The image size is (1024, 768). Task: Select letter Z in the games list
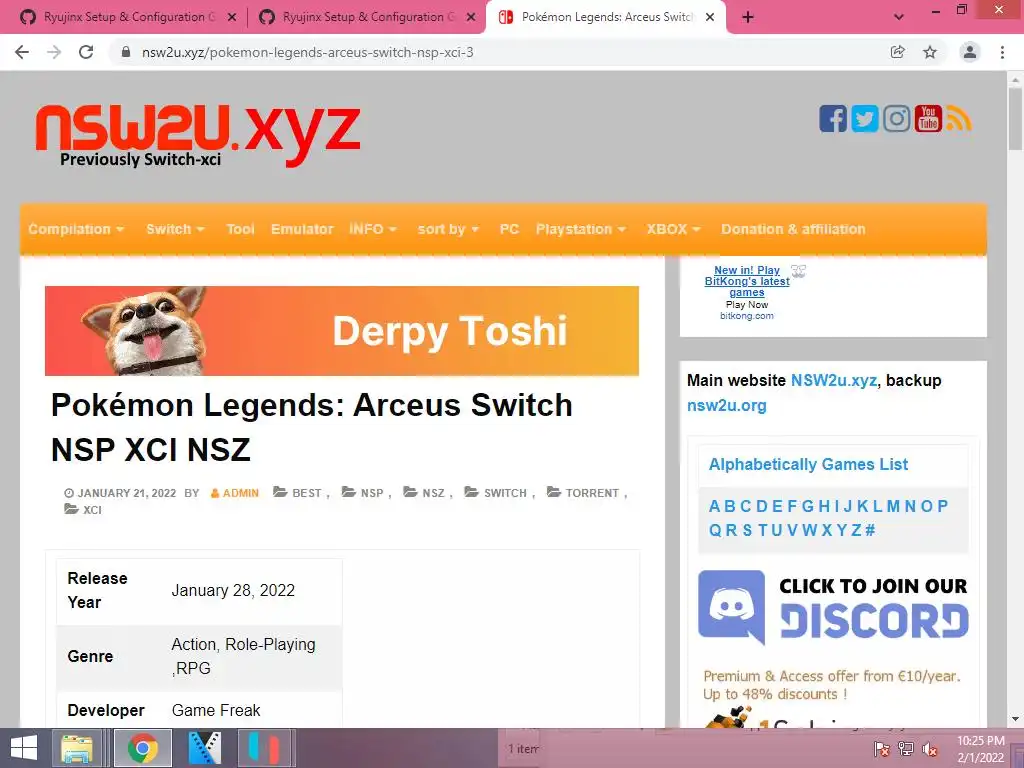point(856,530)
